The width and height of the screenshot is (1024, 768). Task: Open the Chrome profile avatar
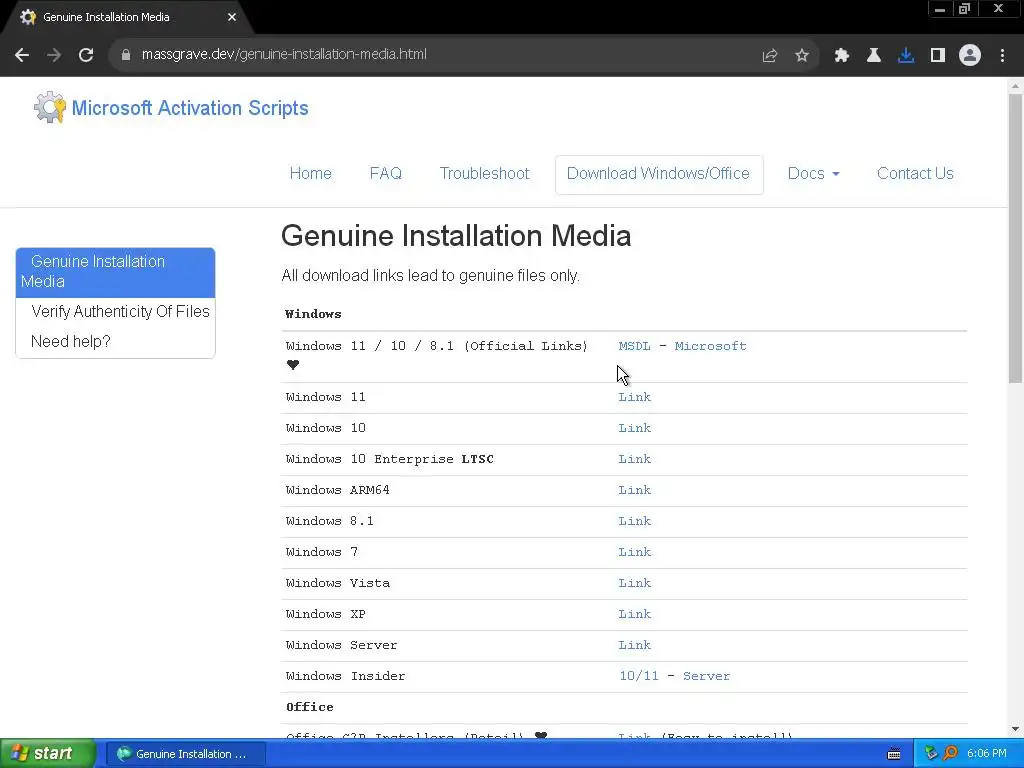pyautogui.click(x=970, y=55)
